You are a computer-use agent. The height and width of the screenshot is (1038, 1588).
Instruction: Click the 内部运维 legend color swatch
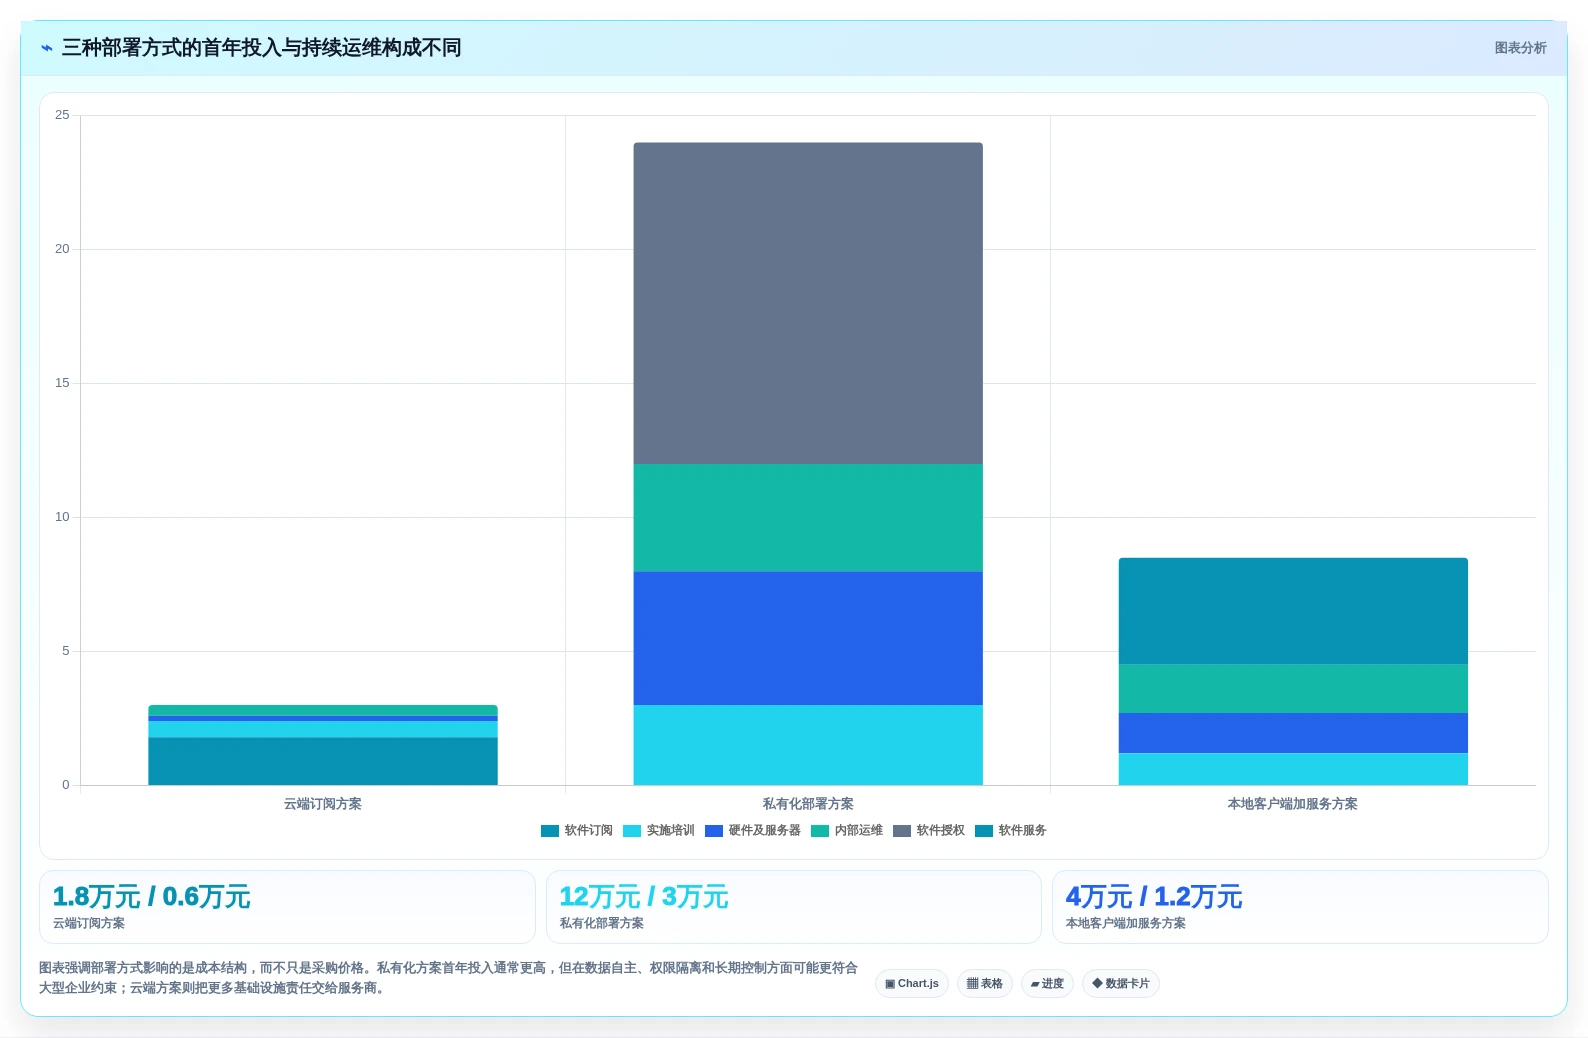pos(820,831)
